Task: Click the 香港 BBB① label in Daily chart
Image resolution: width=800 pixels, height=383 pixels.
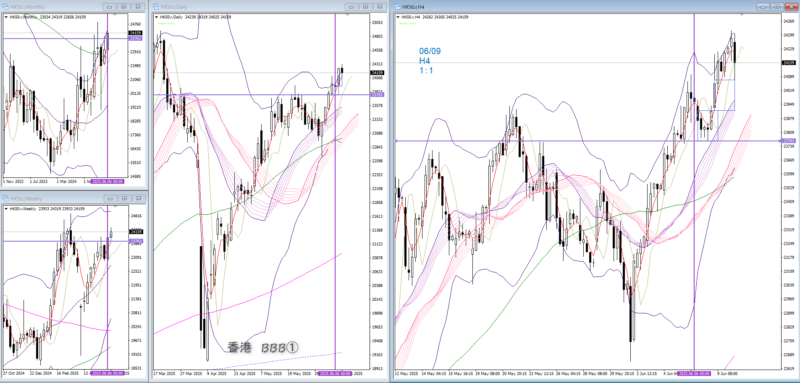Action: (262, 348)
